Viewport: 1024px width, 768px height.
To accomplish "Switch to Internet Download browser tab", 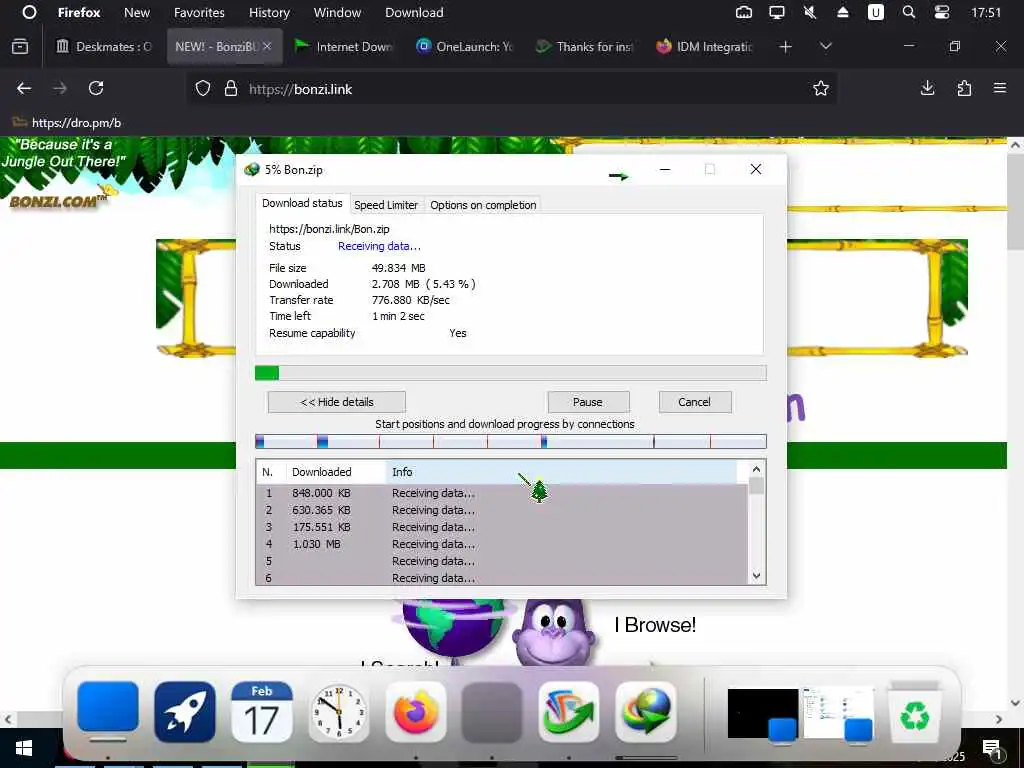I will coord(343,46).
